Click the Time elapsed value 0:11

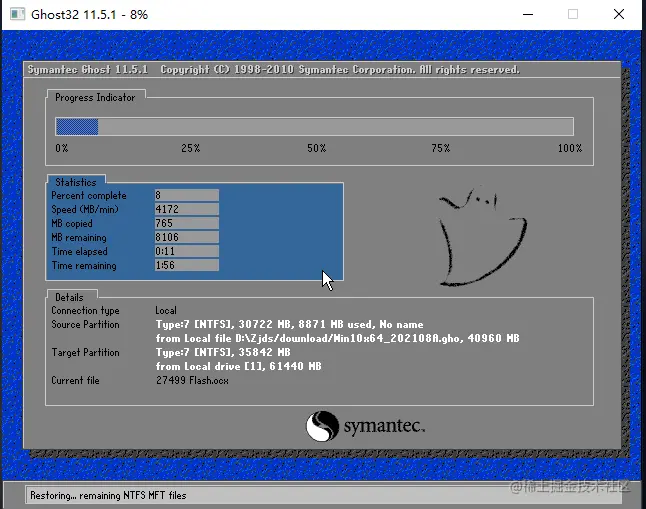tap(187, 251)
